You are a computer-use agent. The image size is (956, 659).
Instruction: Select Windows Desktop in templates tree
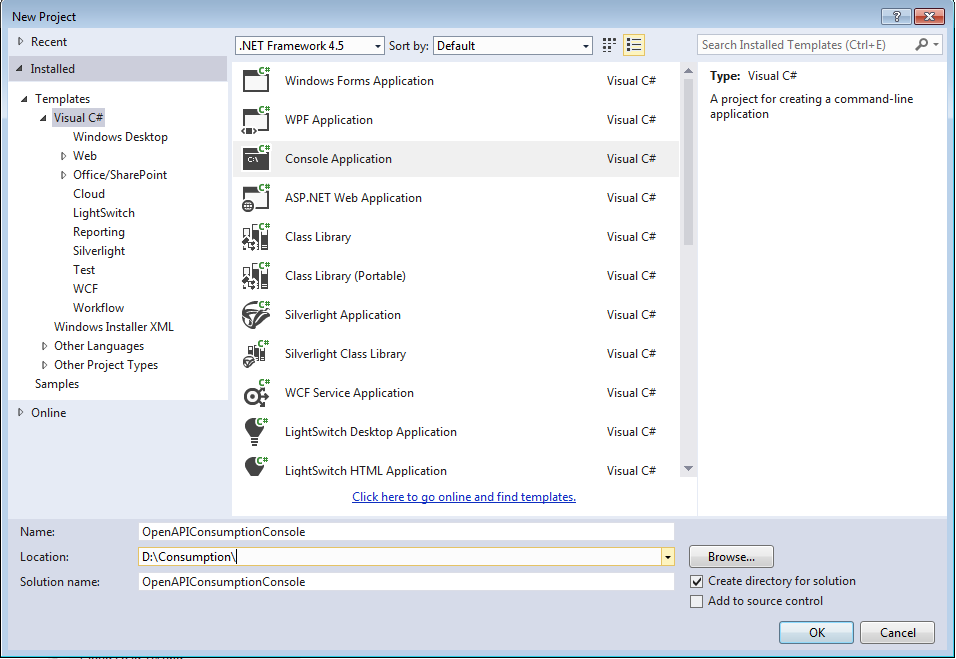tap(120, 137)
